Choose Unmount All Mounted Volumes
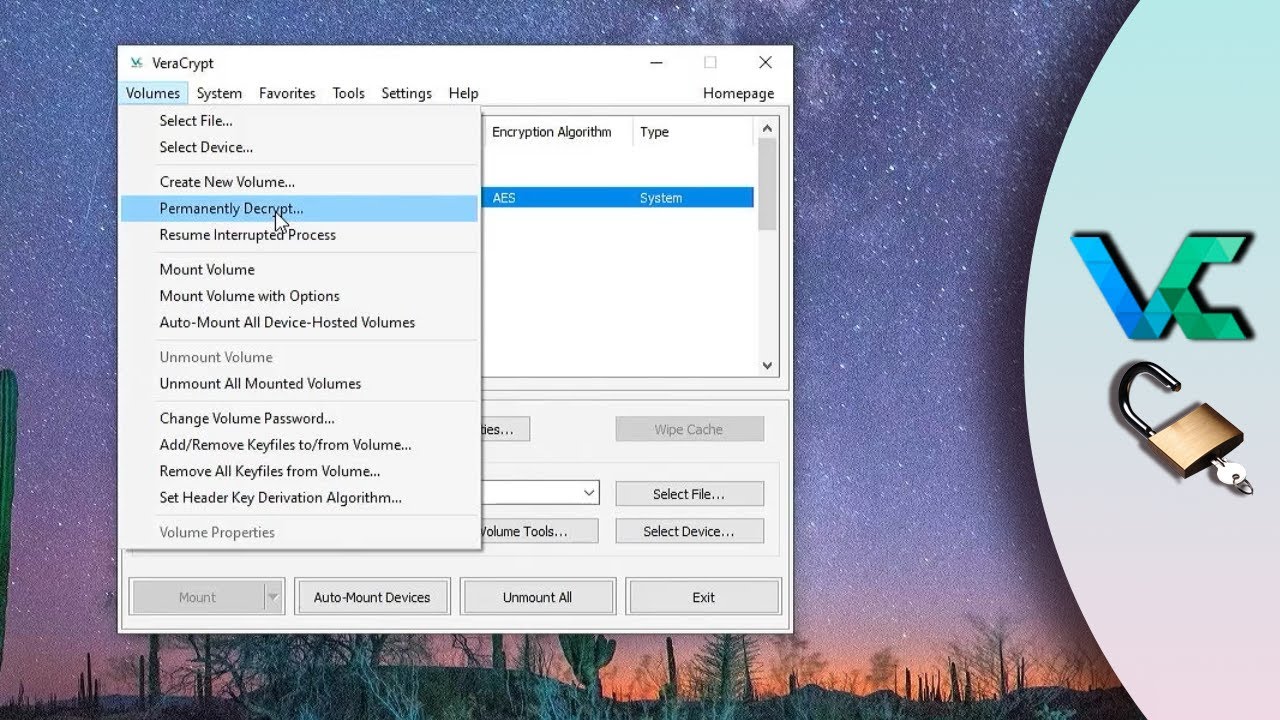This screenshot has height=720, width=1280. coord(299,383)
